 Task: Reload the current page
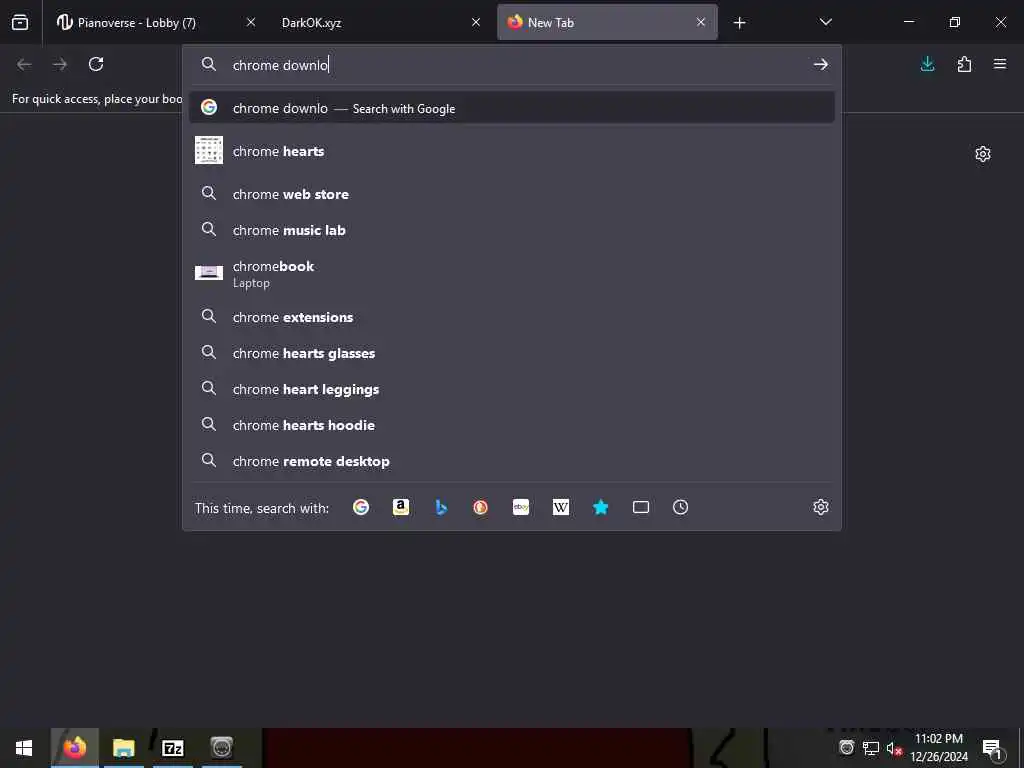click(x=96, y=64)
